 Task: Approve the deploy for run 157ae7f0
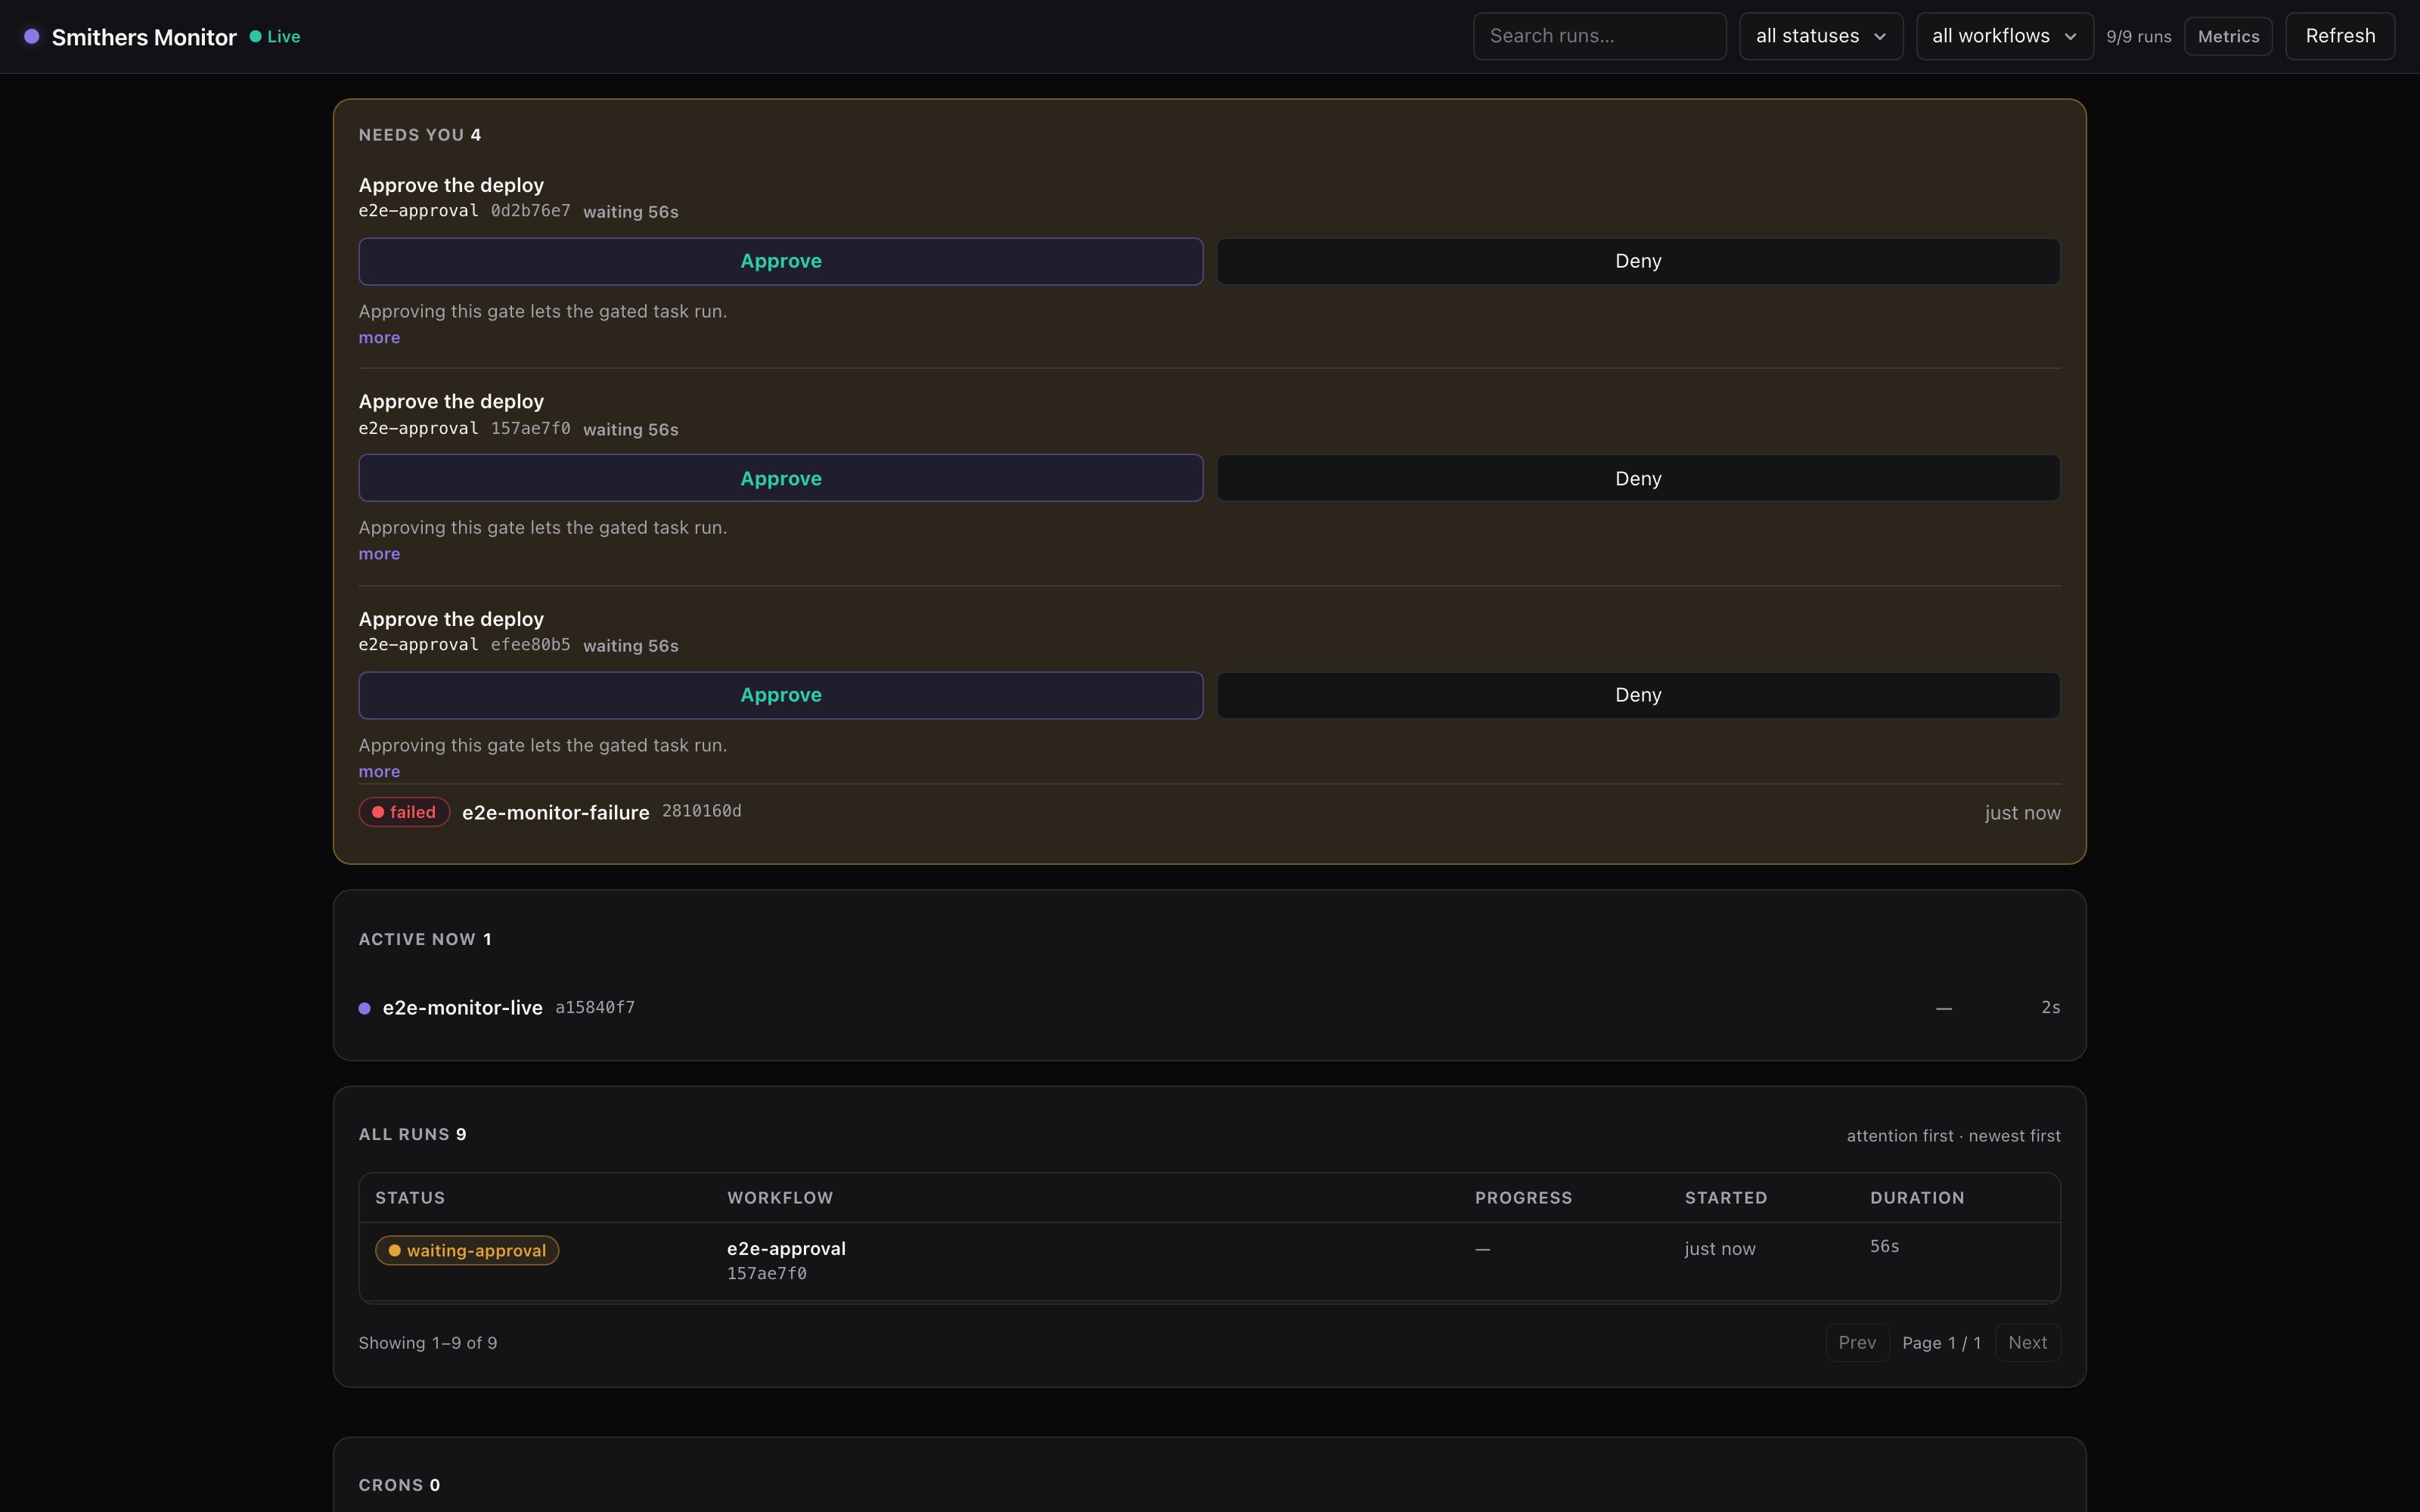(780, 478)
